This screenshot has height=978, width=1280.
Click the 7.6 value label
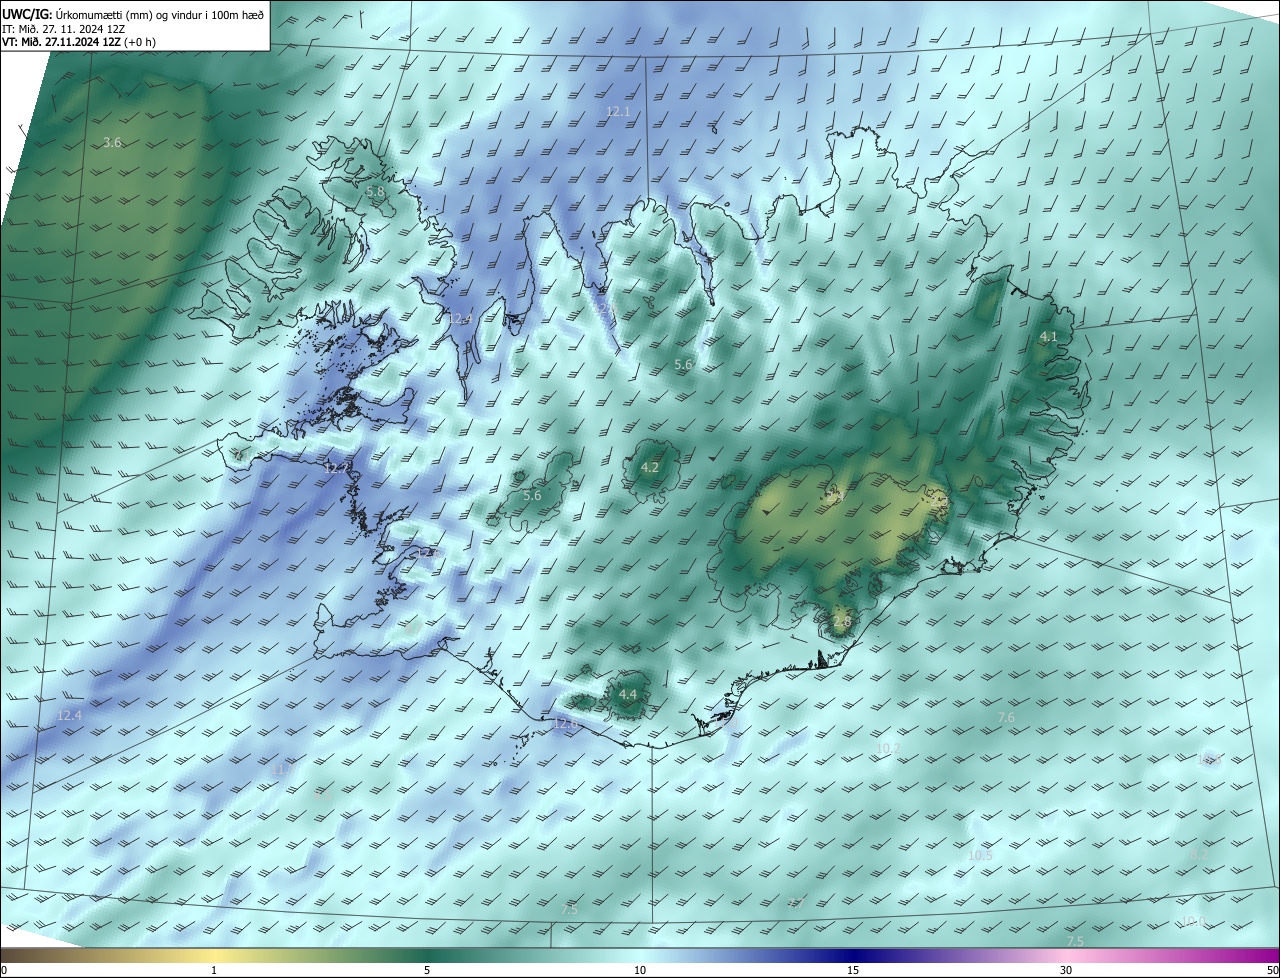coord(1006,718)
